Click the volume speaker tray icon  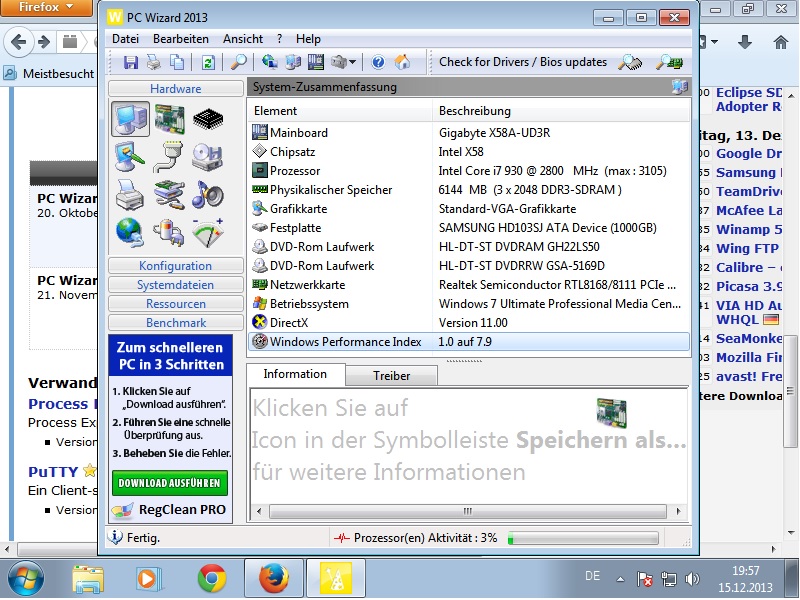(692, 579)
